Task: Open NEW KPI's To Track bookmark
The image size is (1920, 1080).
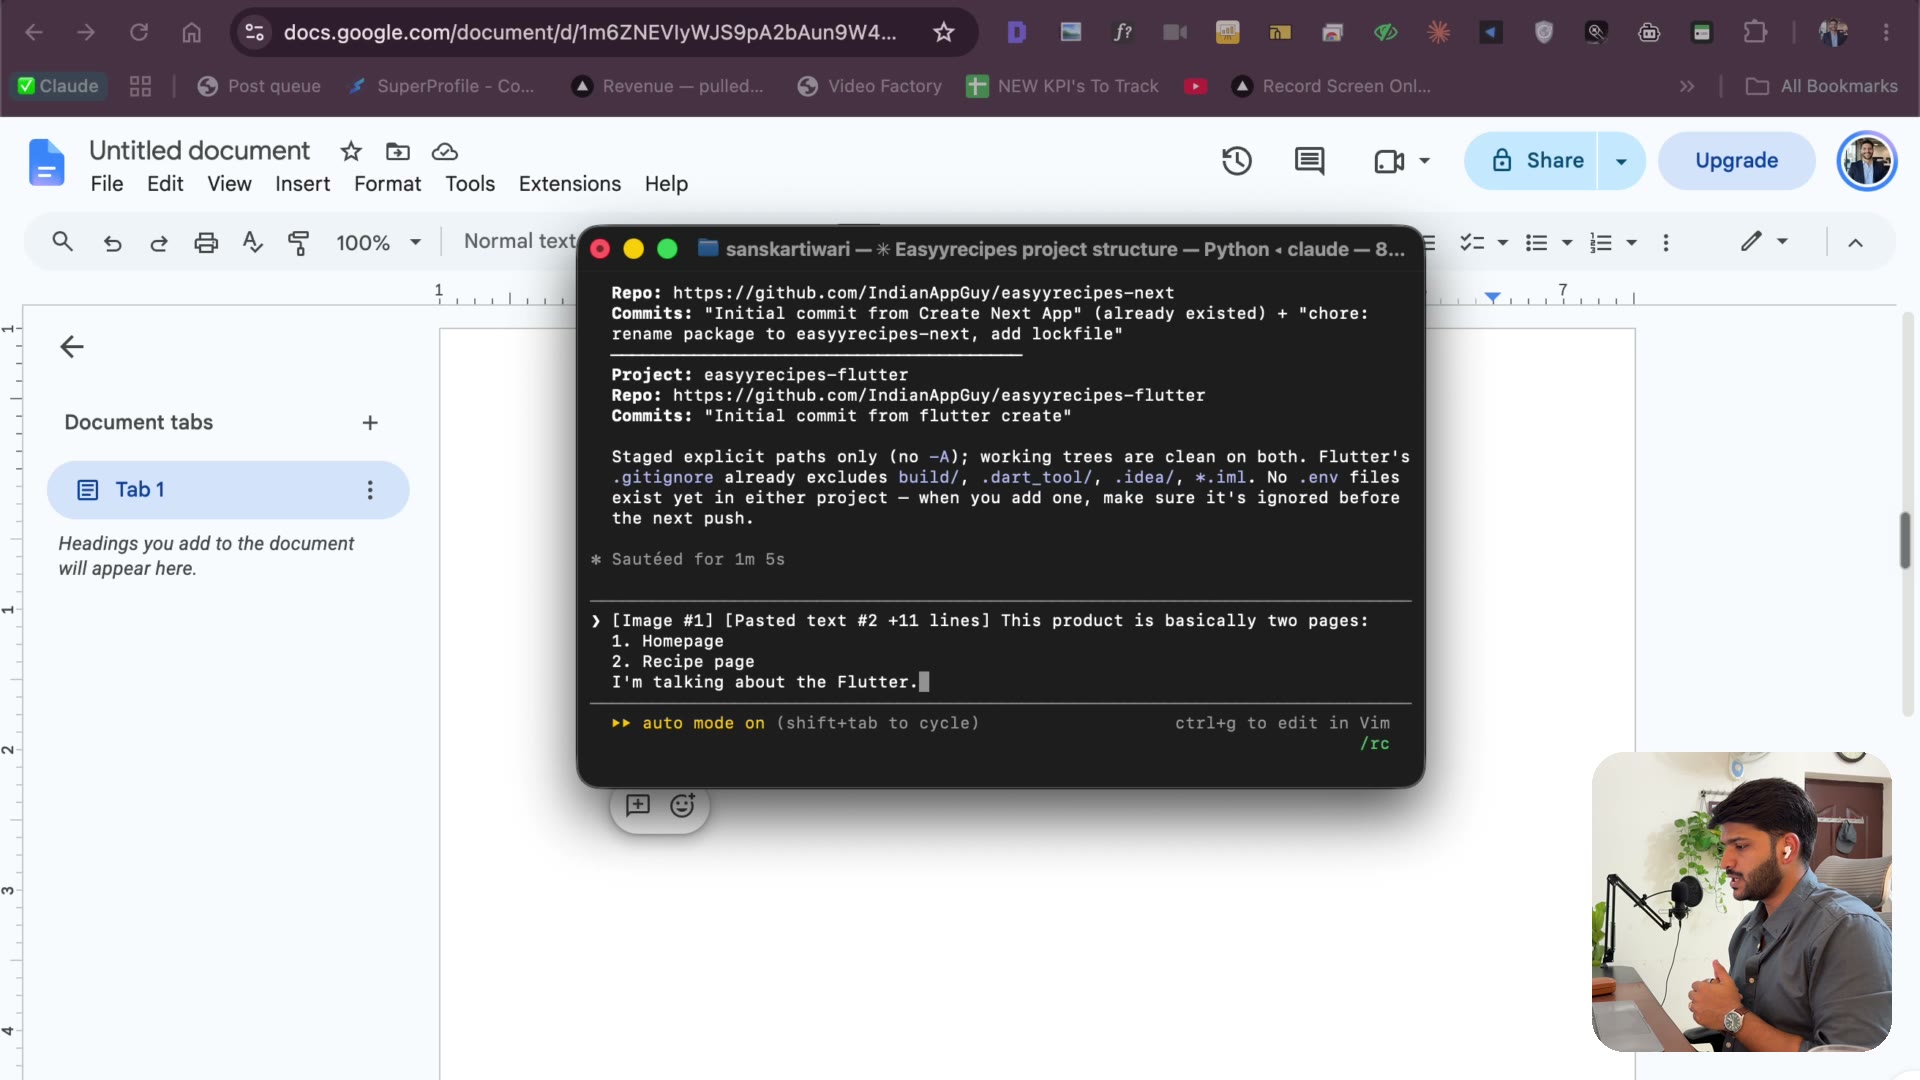Action: click(1062, 87)
